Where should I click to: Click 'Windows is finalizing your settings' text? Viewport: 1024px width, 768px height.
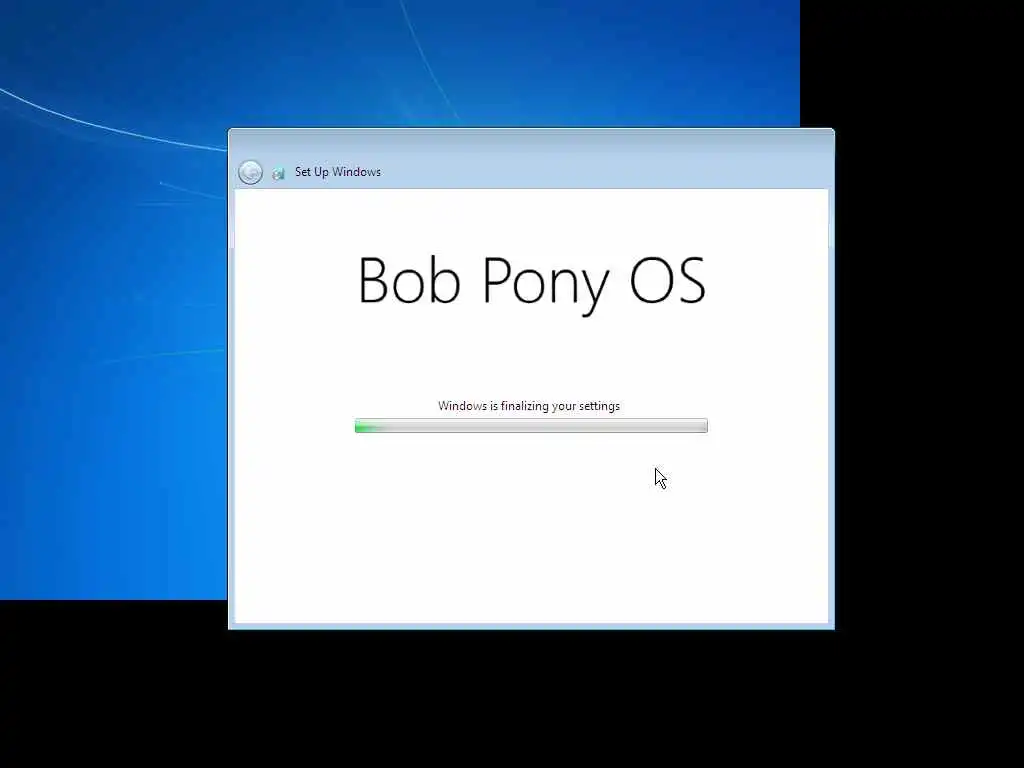point(529,406)
